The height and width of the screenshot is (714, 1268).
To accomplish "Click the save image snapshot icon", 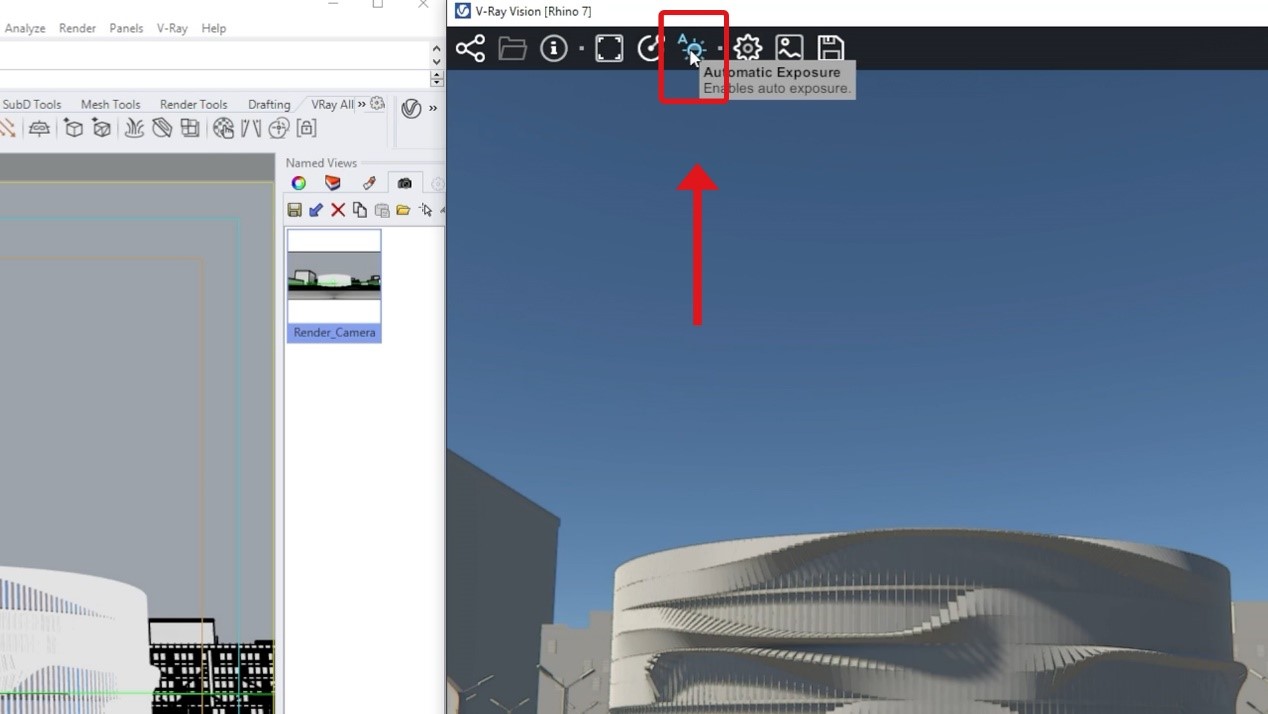I will 789,48.
